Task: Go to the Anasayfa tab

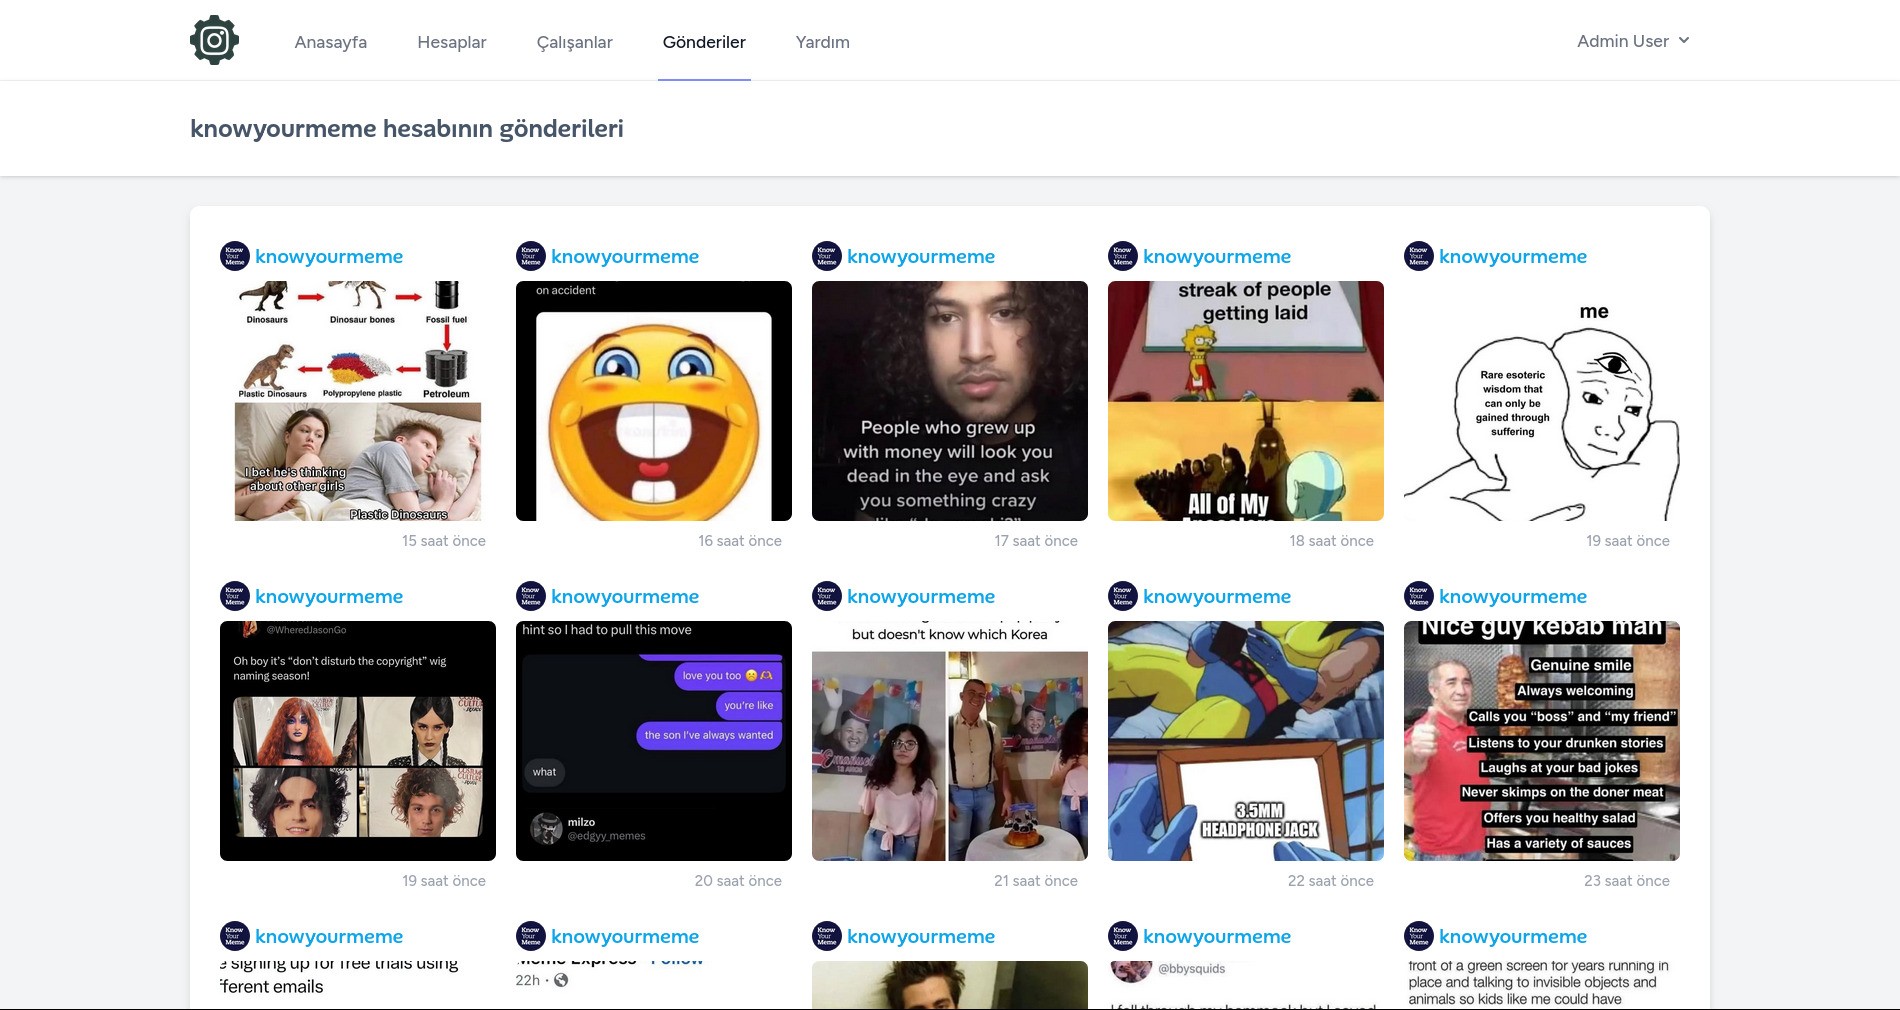Action: [x=330, y=42]
